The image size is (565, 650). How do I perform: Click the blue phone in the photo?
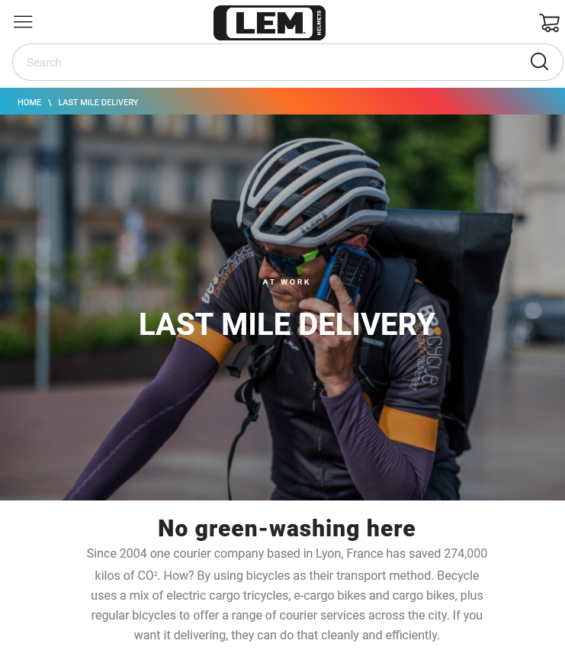pos(342,274)
